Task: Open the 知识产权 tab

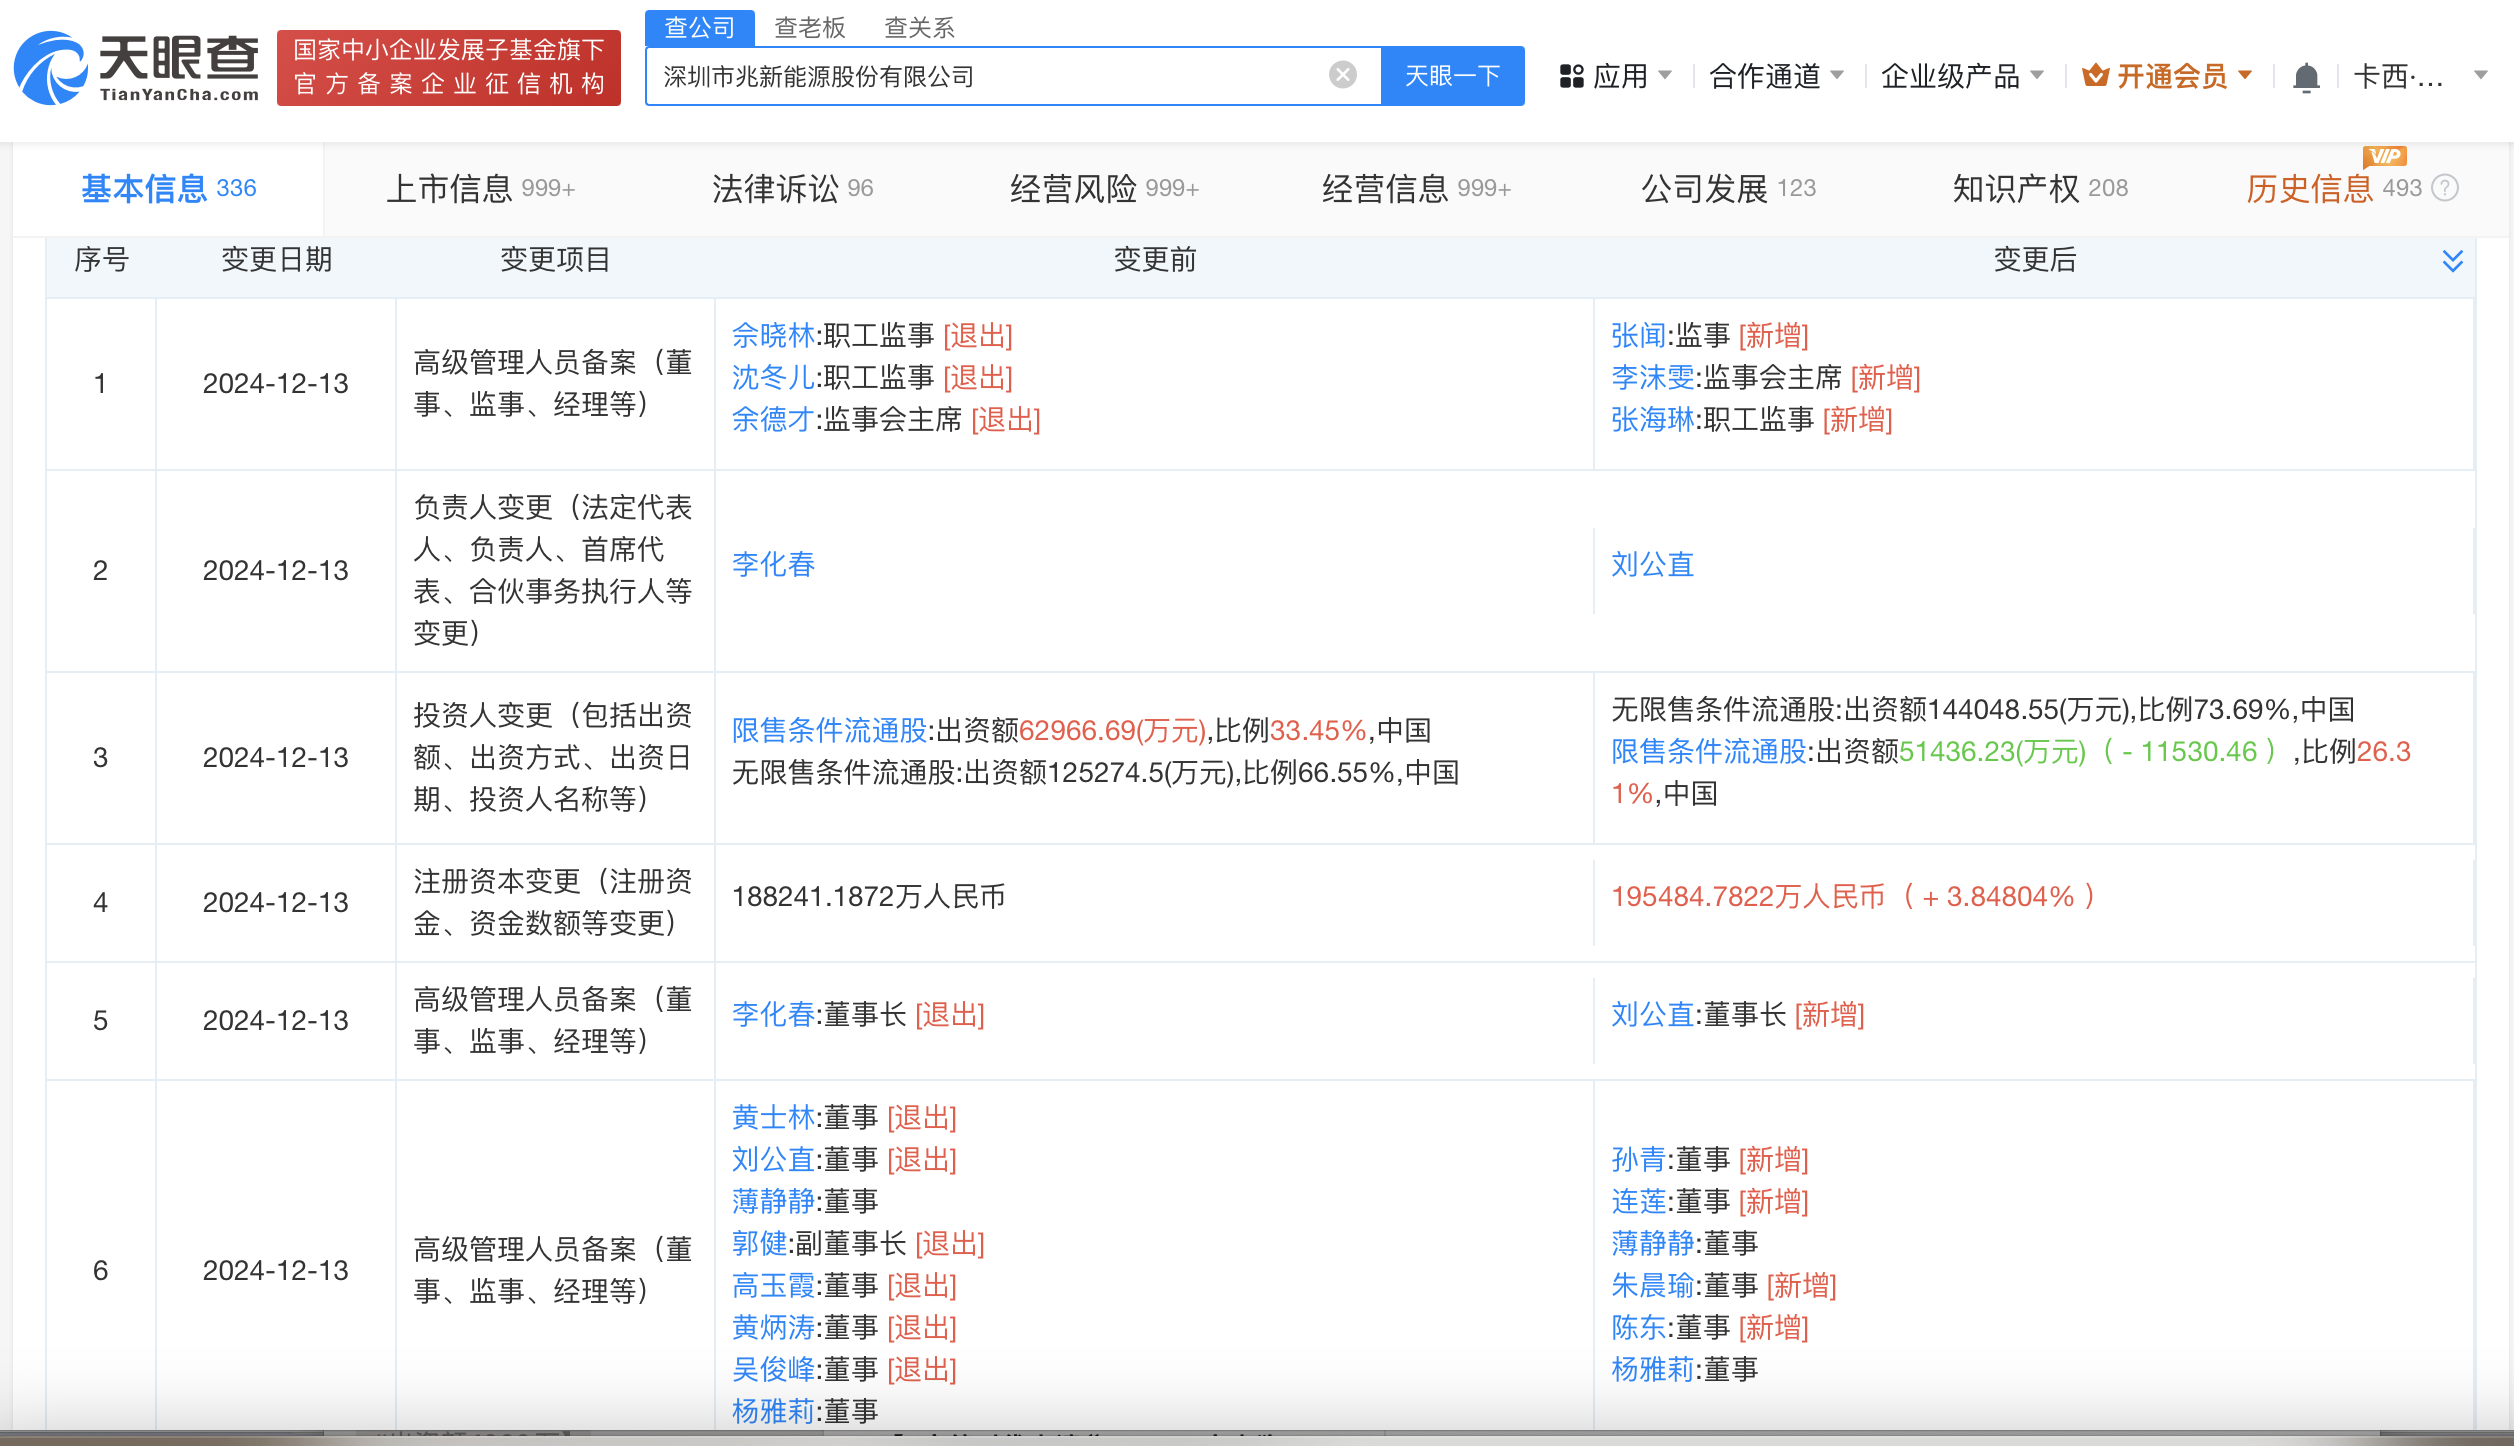Action: [2039, 188]
